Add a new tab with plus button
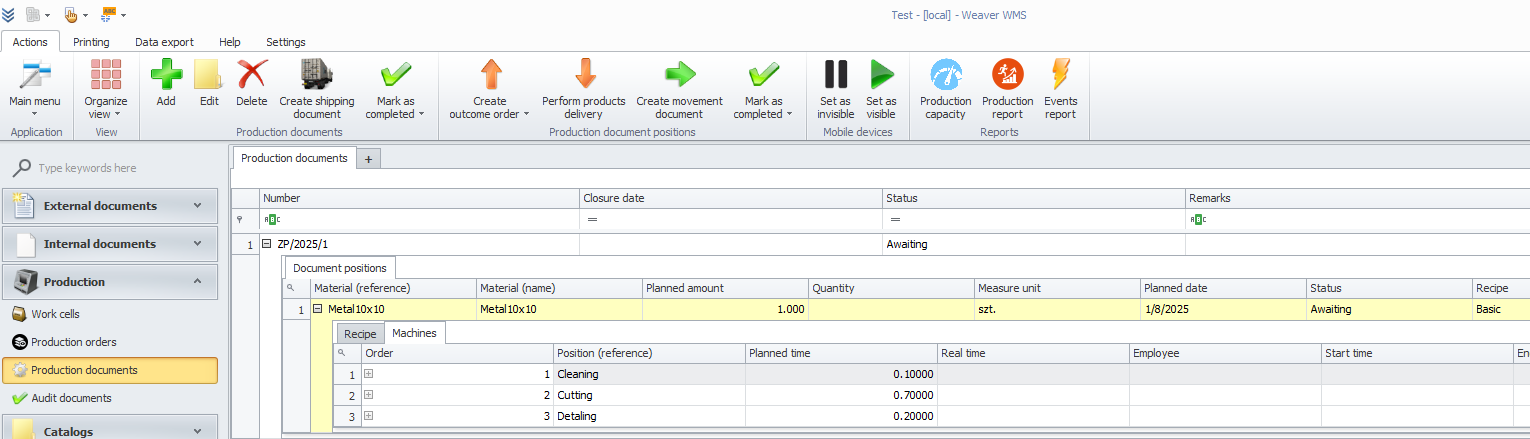Screen dimensions: 1530x439 coord(368,159)
